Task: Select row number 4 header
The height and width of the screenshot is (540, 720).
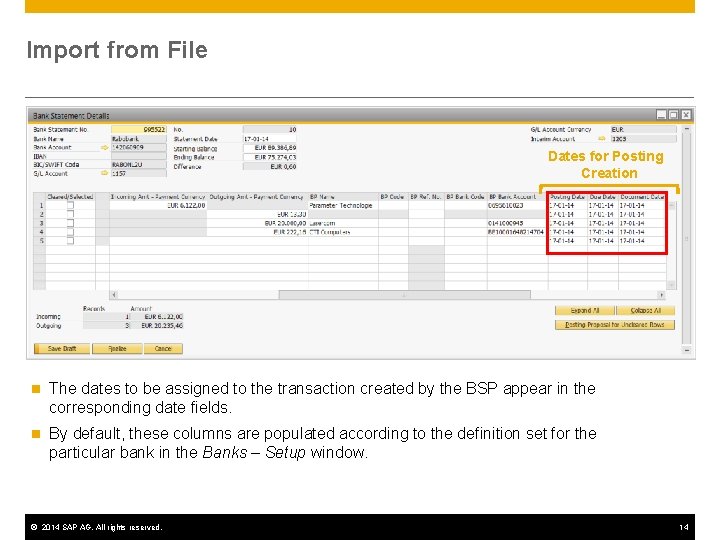Action: click(x=39, y=232)
